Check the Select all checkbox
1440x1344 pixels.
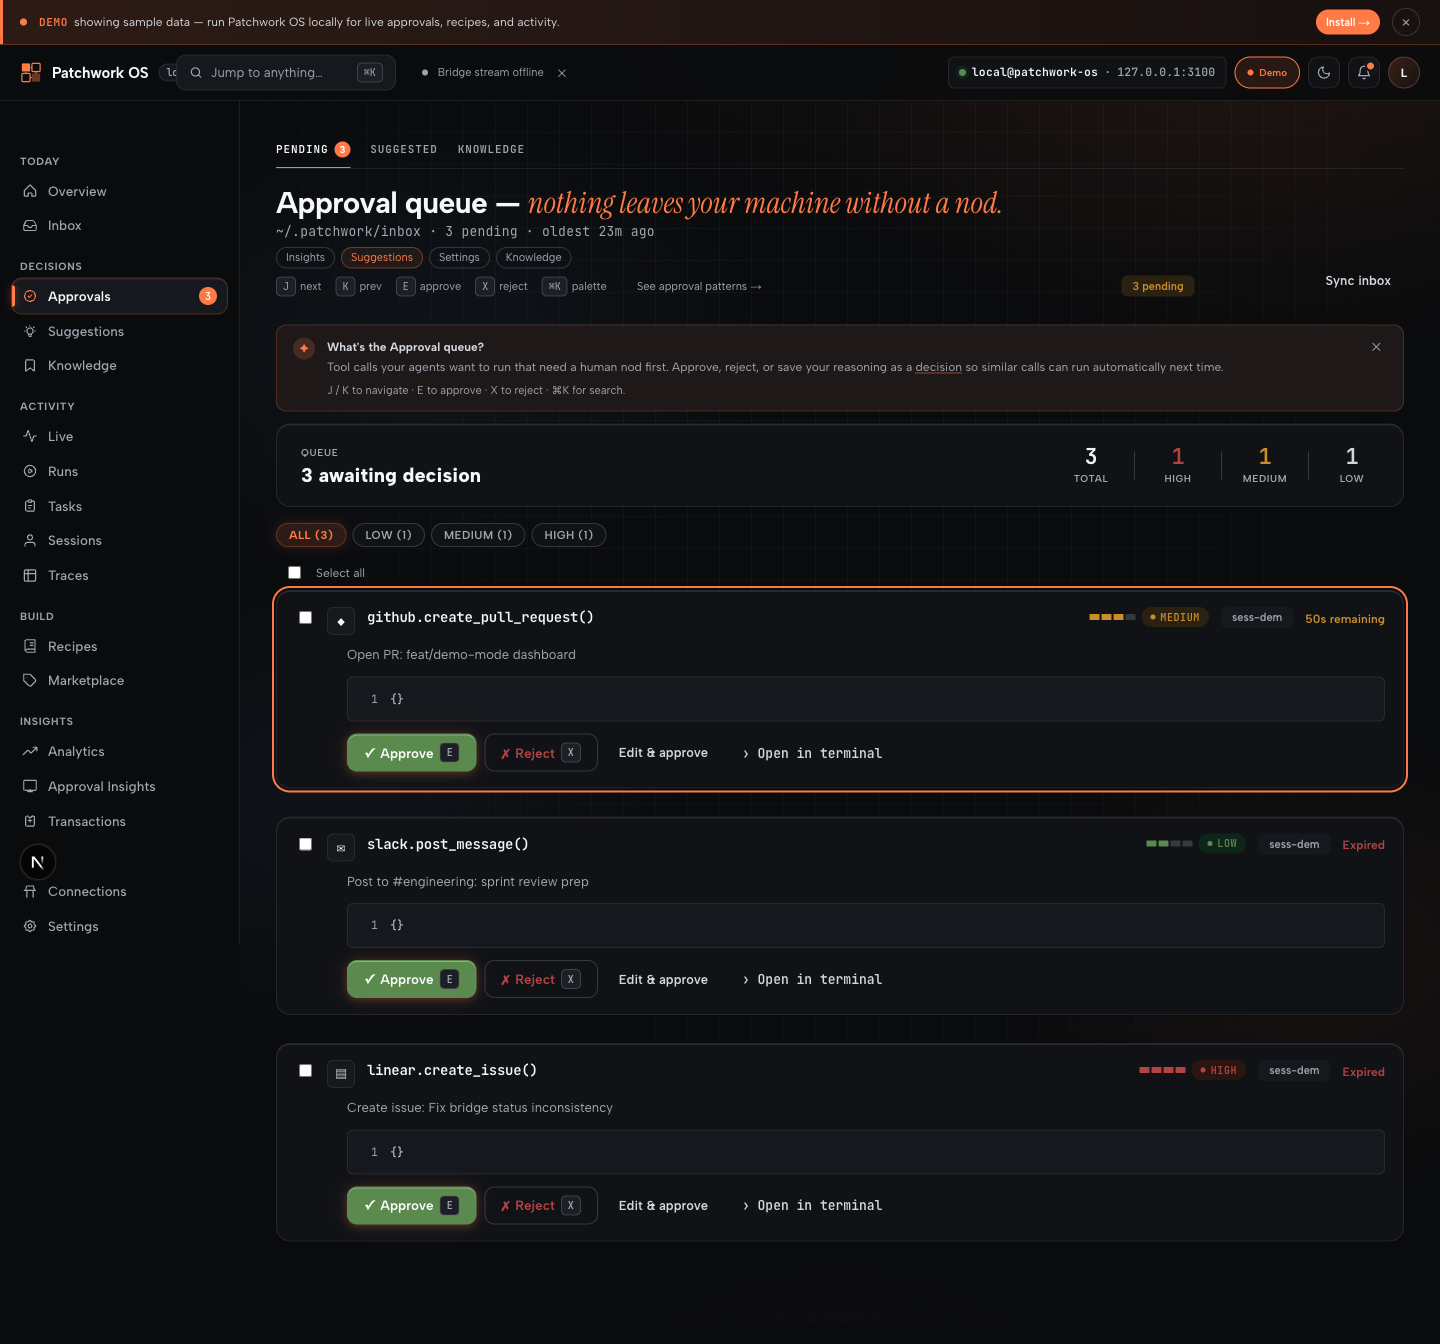pos(294,573)
